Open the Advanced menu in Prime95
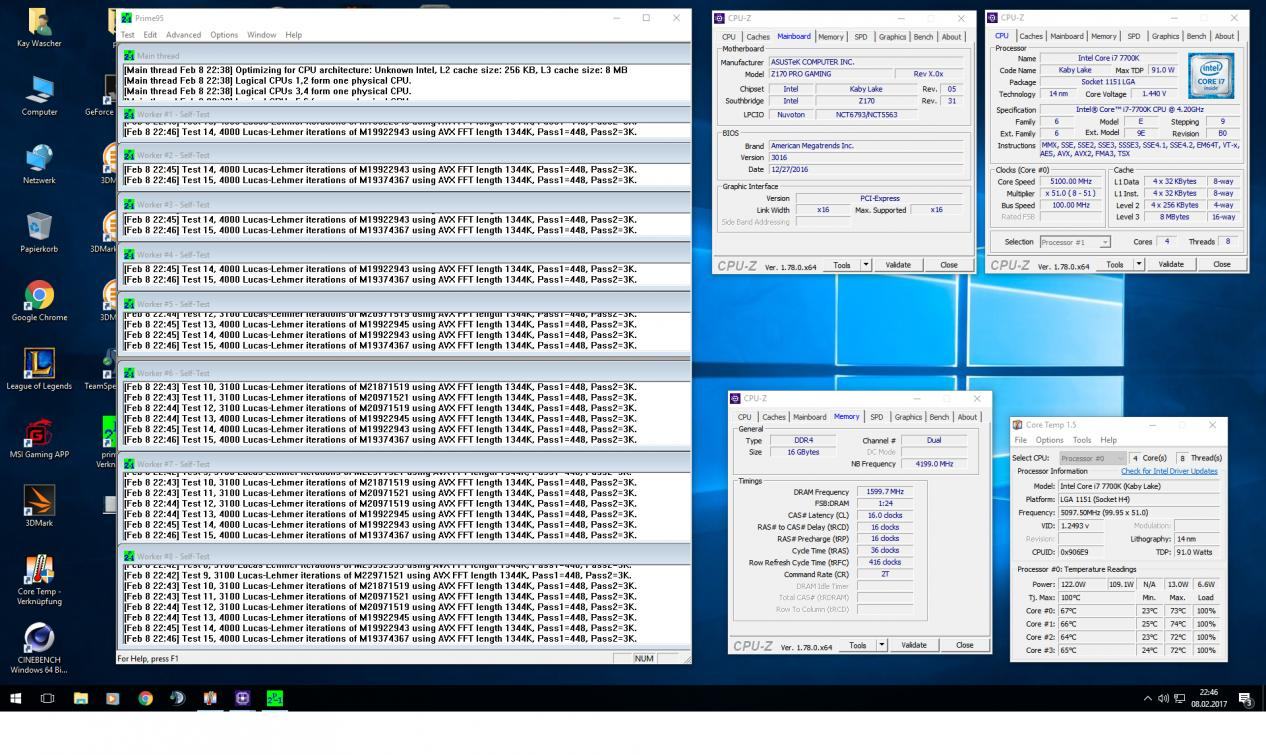This screenshot has width=1266, height=755. point(183,35)
